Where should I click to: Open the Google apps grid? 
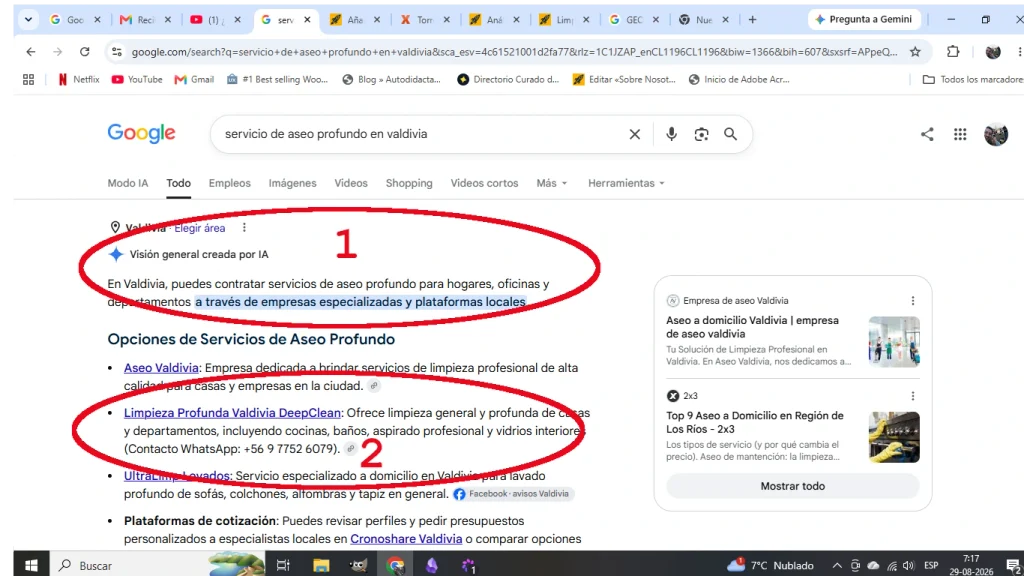[960, 134]
